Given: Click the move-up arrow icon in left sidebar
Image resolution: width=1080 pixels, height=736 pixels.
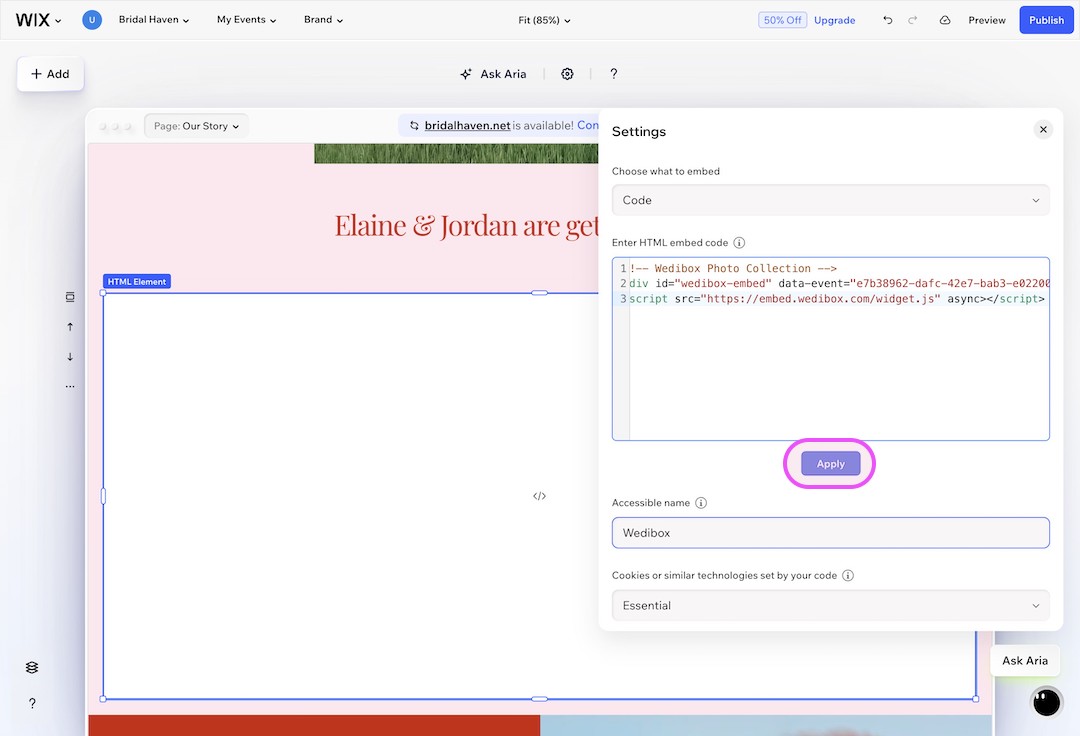Looking at the screenshot, I should pyautogui.click(x=70, y=326).
